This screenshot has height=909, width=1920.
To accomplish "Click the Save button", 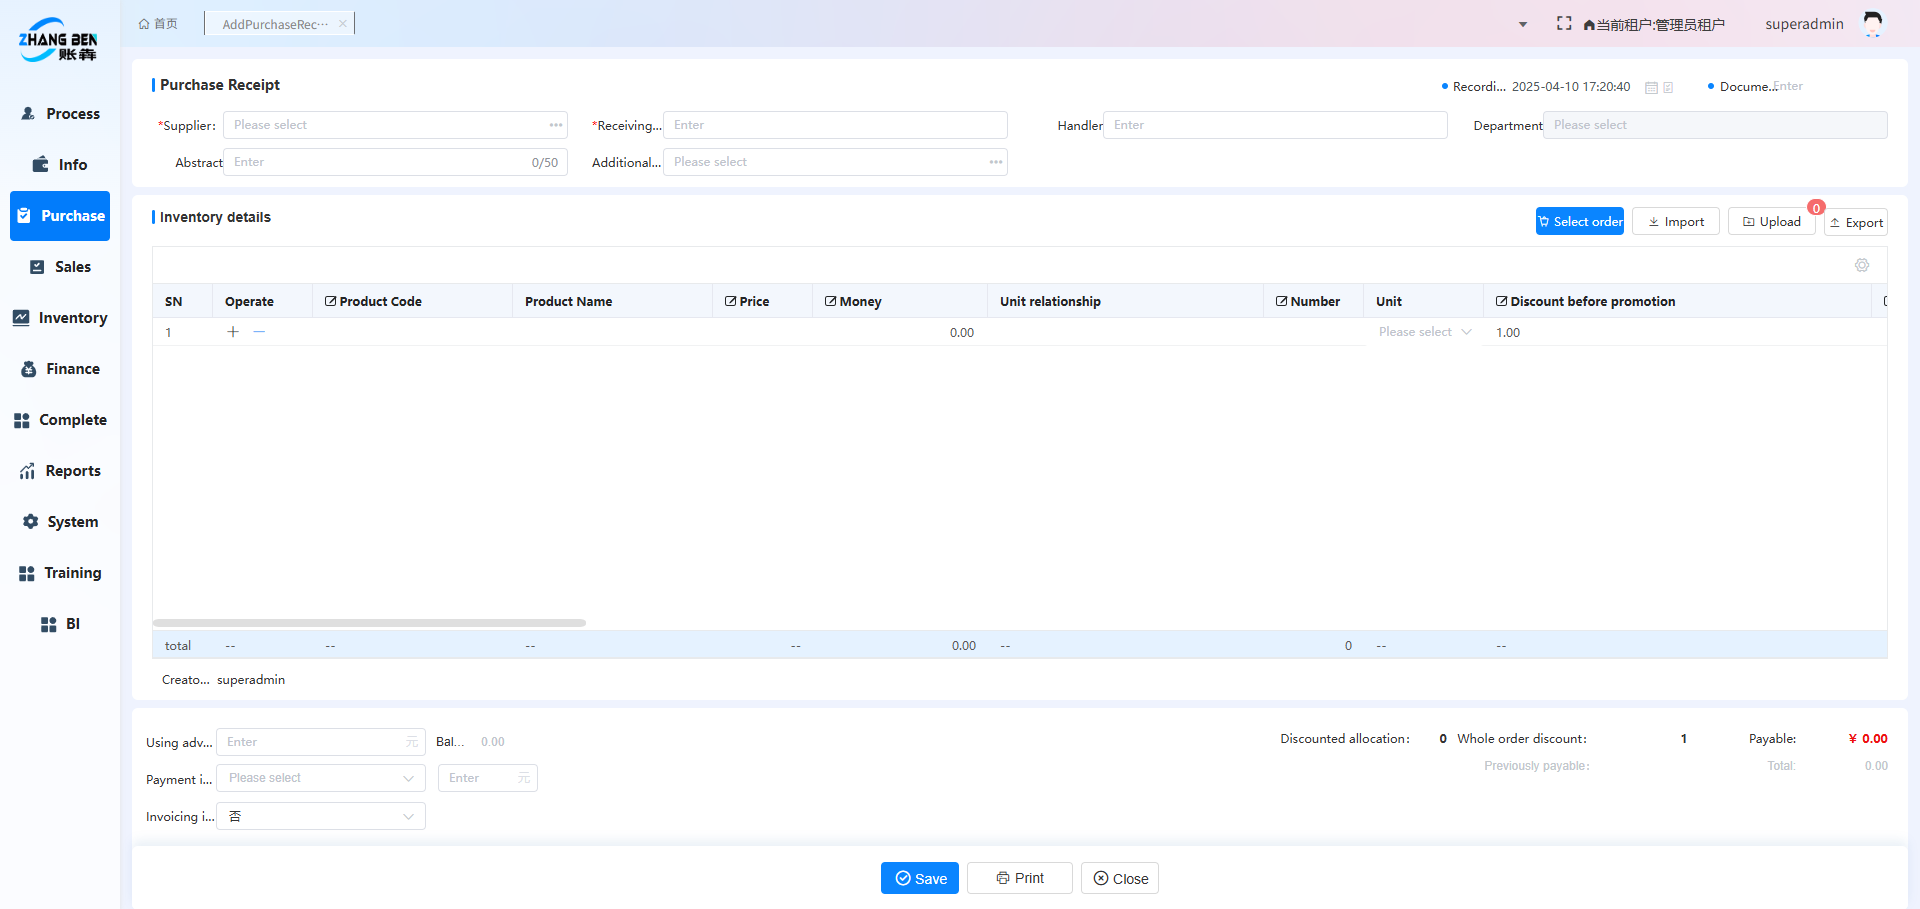I will (919, 878).
